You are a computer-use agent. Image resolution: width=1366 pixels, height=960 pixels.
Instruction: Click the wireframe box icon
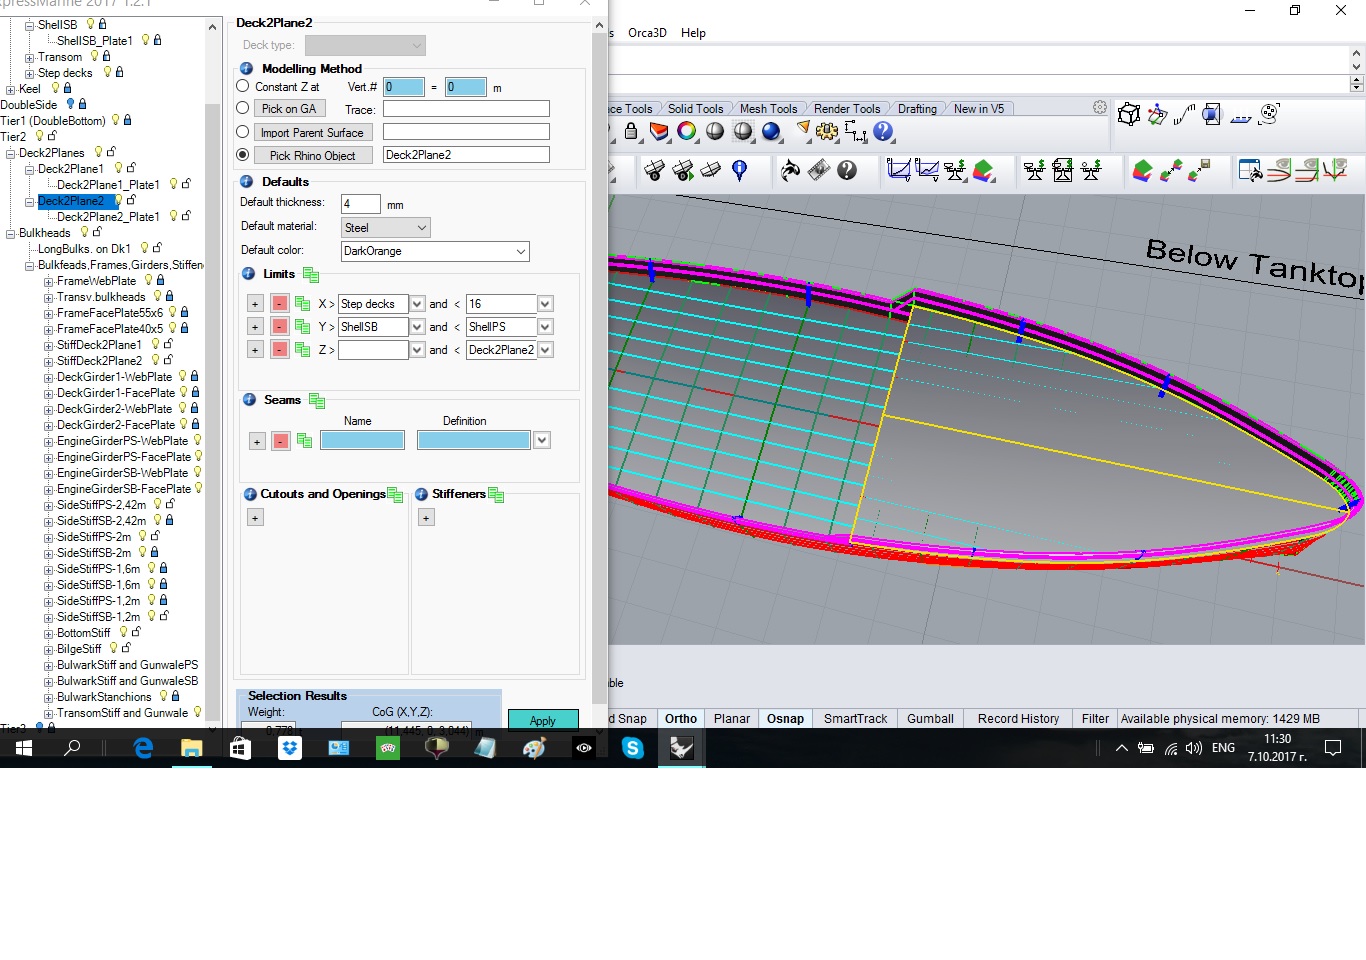1129,115
